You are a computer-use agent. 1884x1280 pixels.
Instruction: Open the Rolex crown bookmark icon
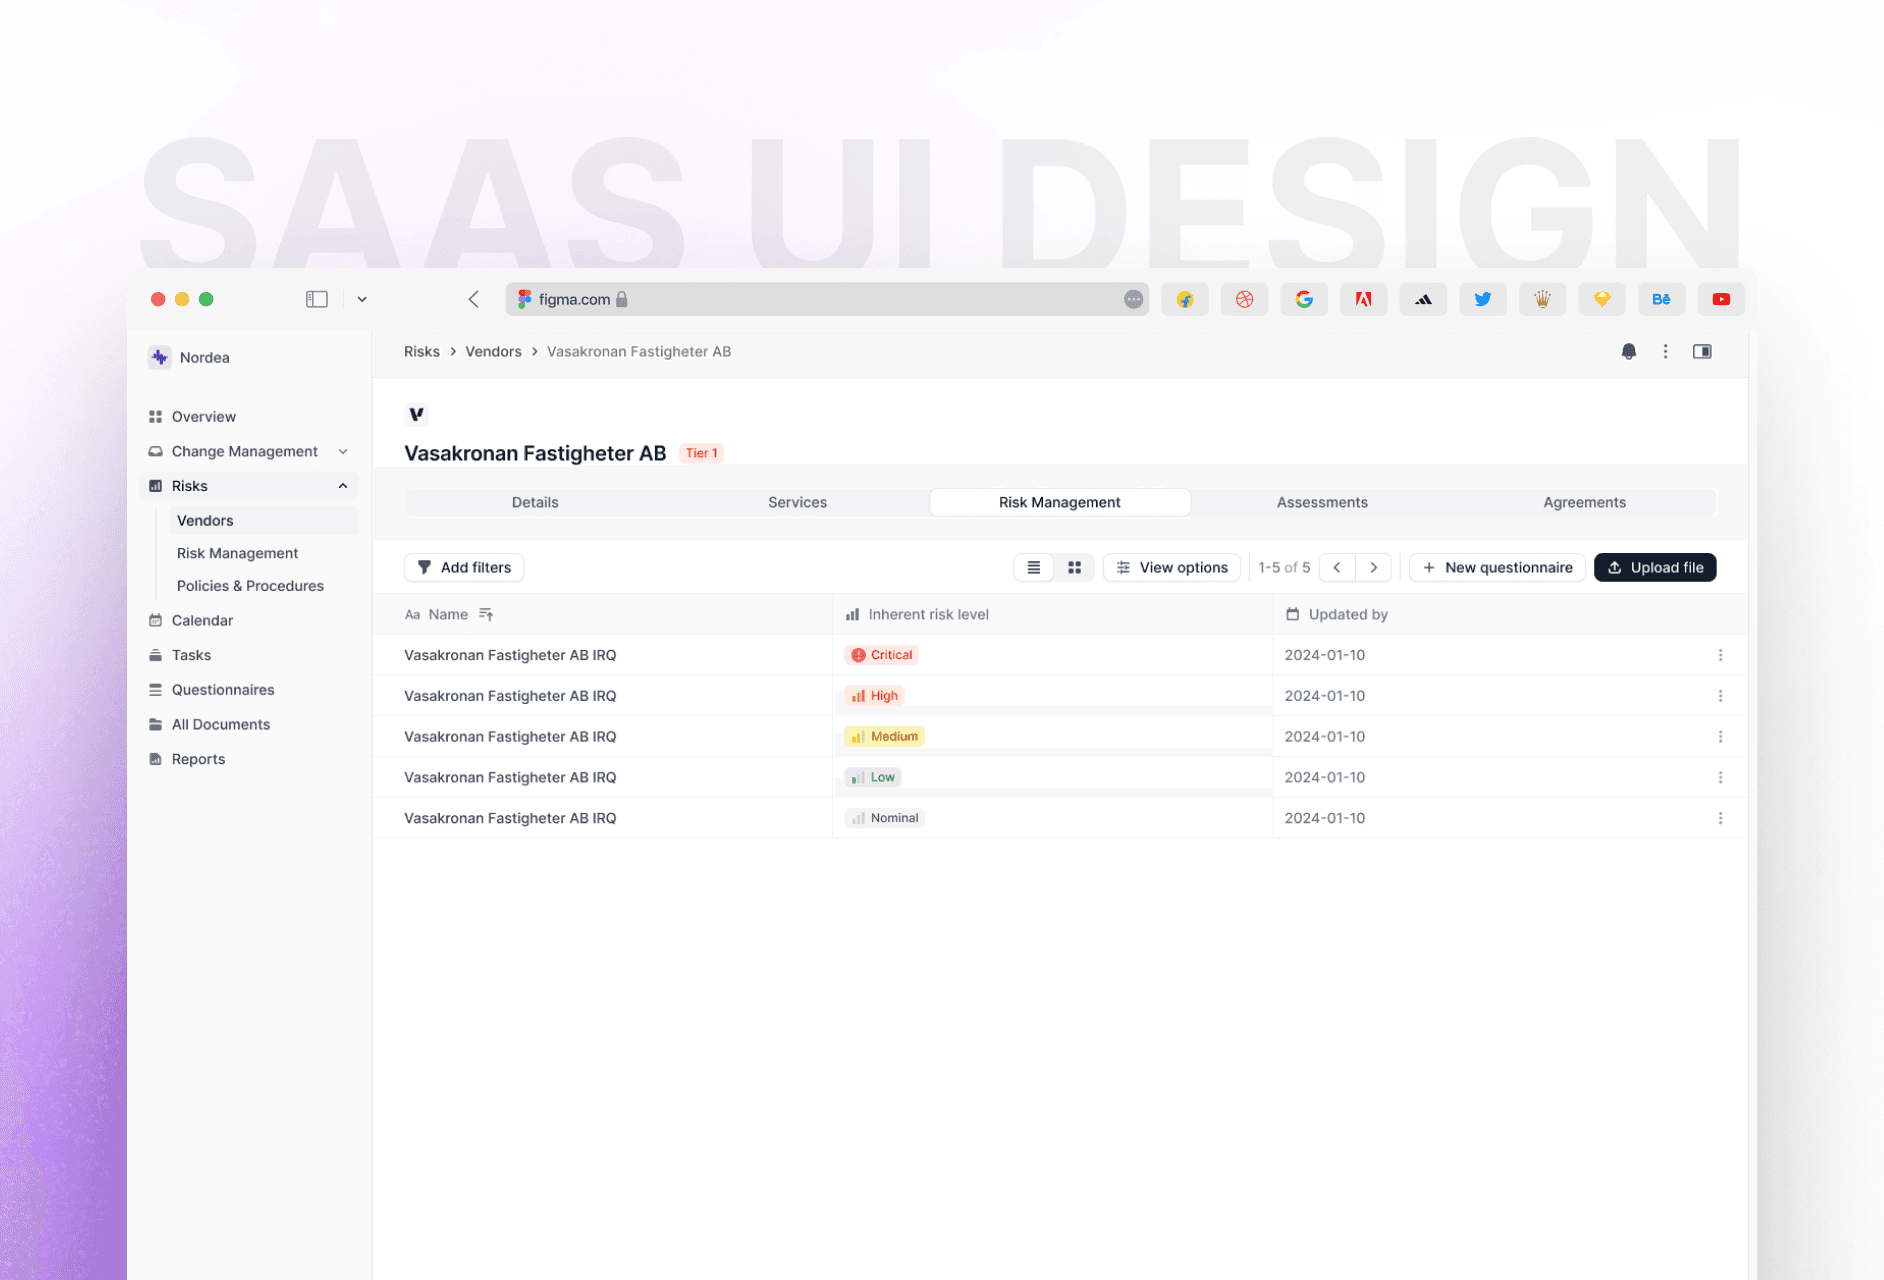point(1542,299)
